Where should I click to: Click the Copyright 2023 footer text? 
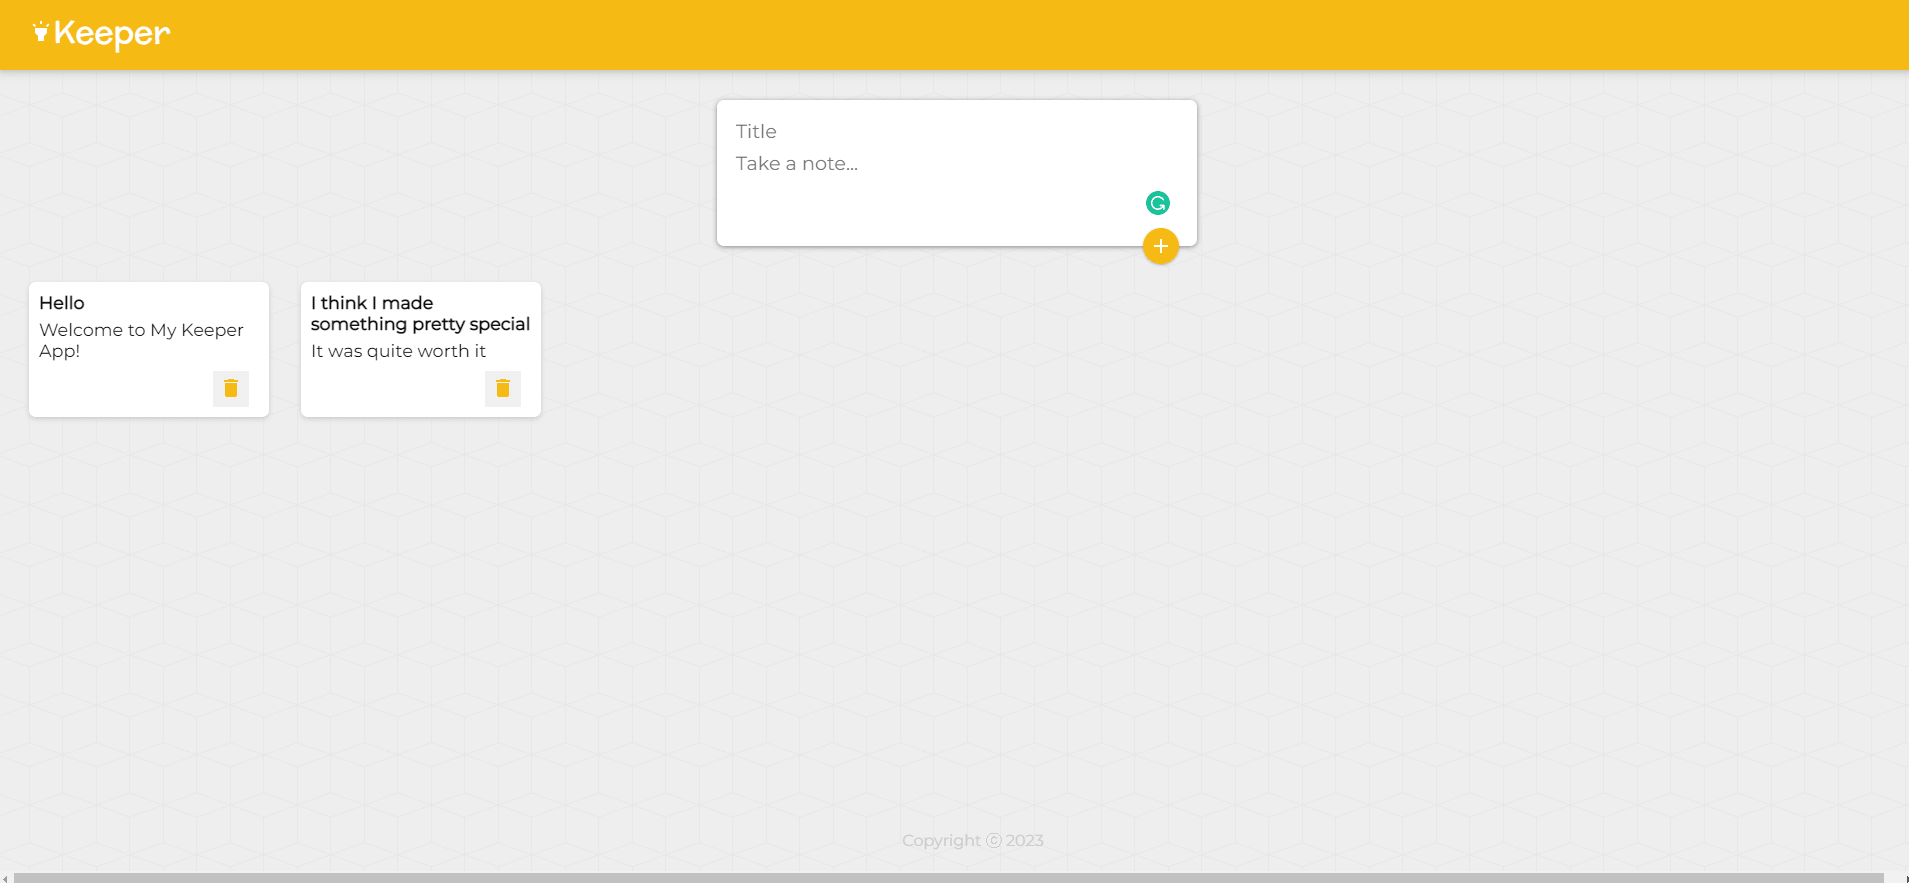pos(972,841)
